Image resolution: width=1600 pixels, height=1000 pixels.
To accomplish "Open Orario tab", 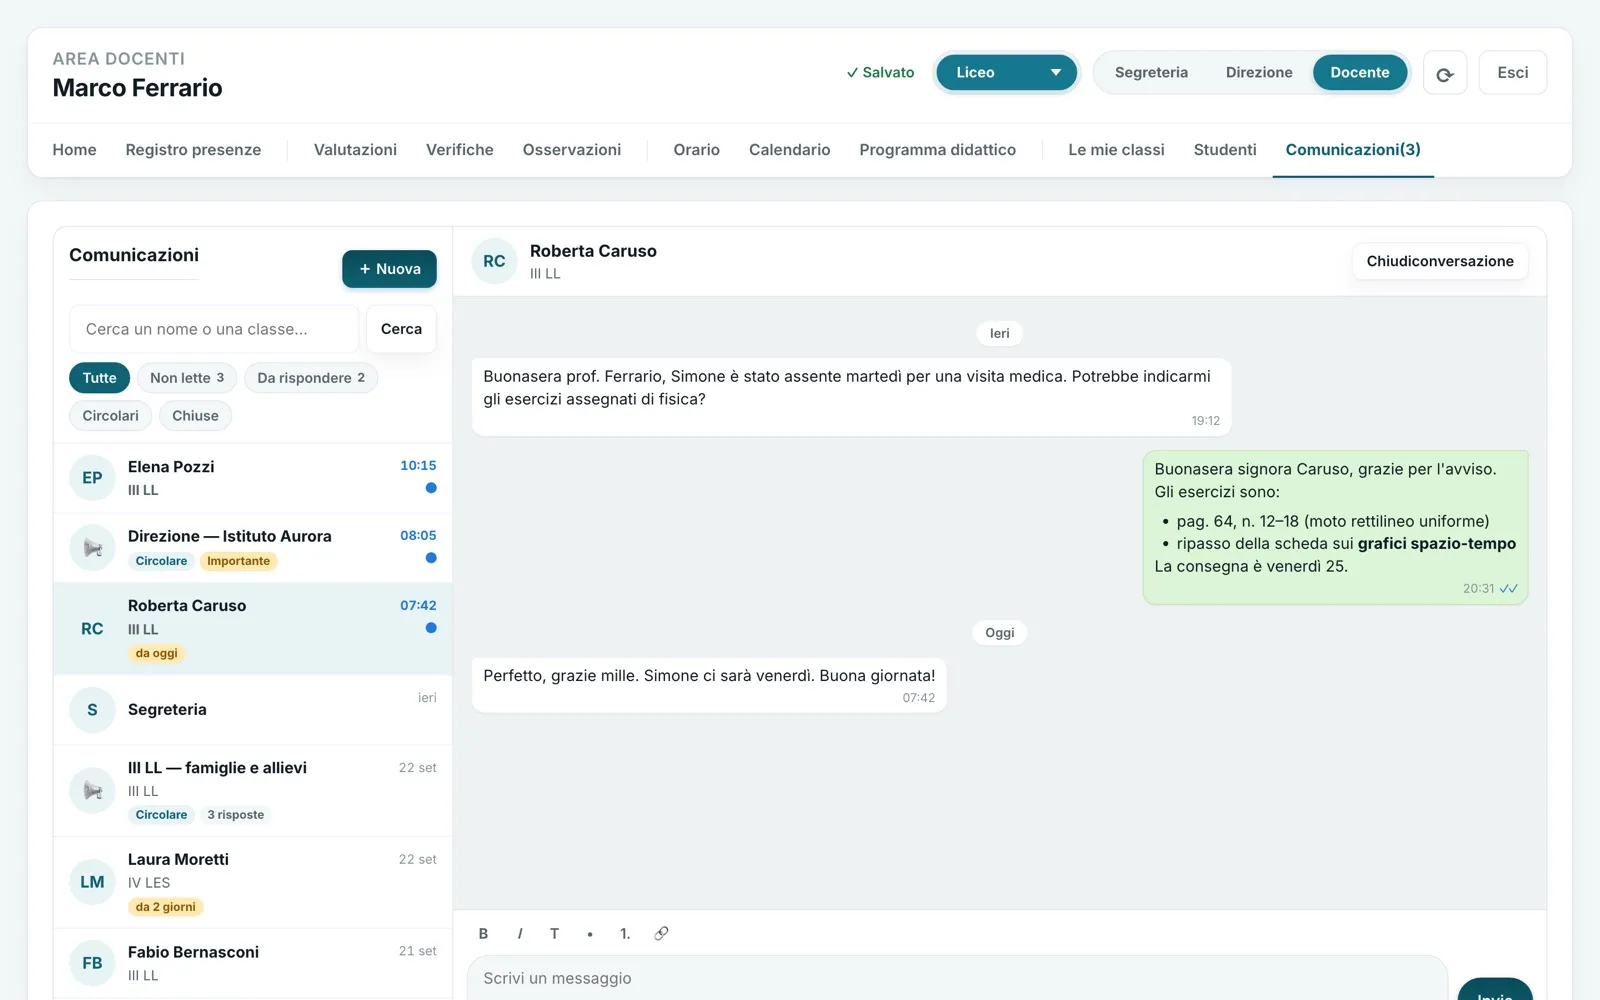I will coord(696,150).
